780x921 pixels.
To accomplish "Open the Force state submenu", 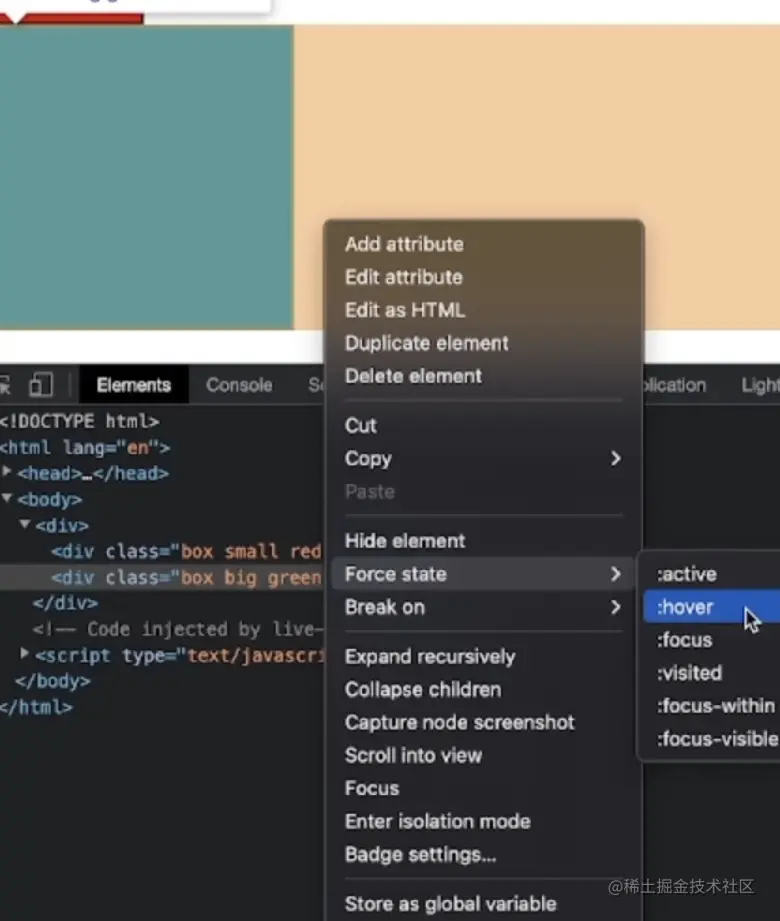I will pyautogui.click(x=483, y=574).
